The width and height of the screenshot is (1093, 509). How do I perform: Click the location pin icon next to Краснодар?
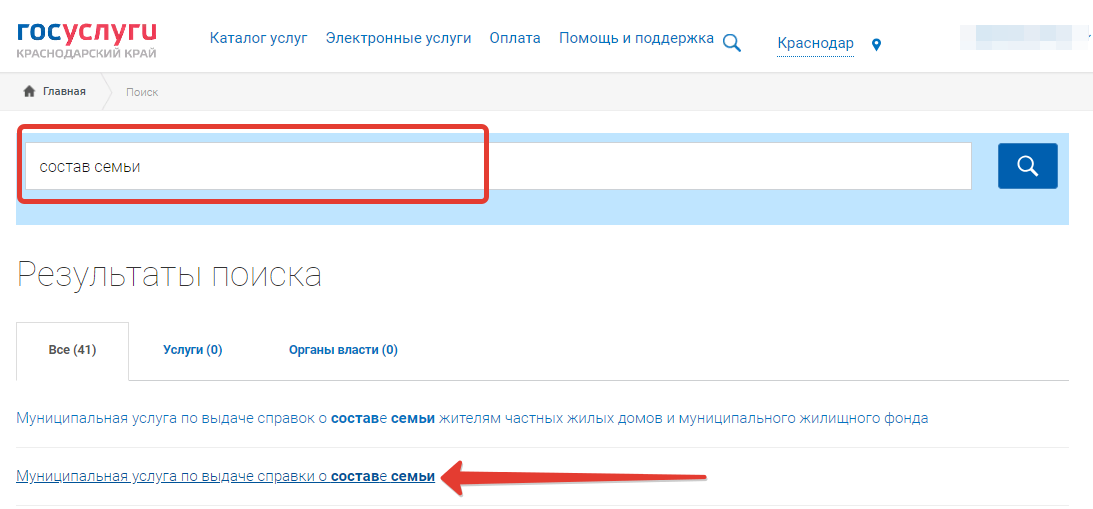pyautogui.click(x=876, y=45)
